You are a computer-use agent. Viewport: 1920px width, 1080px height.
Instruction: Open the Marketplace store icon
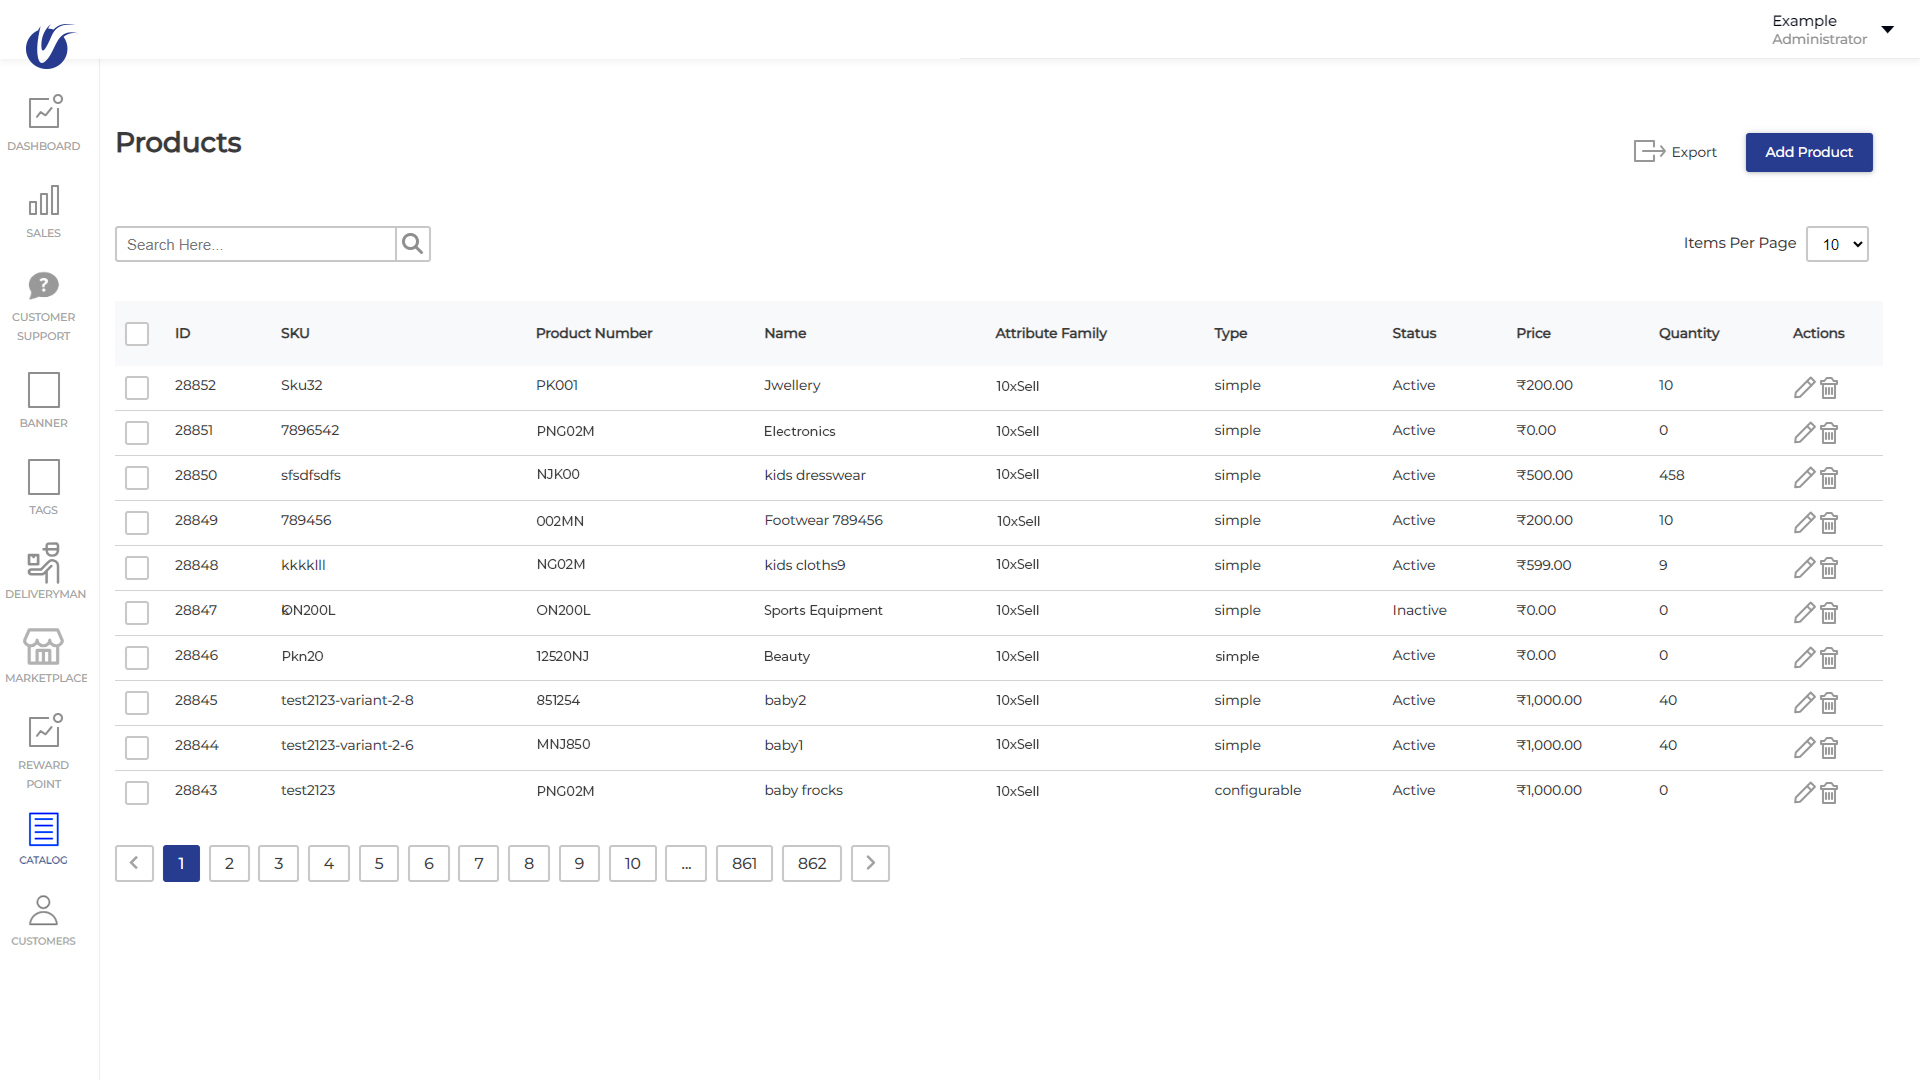(x=44, y=647)
